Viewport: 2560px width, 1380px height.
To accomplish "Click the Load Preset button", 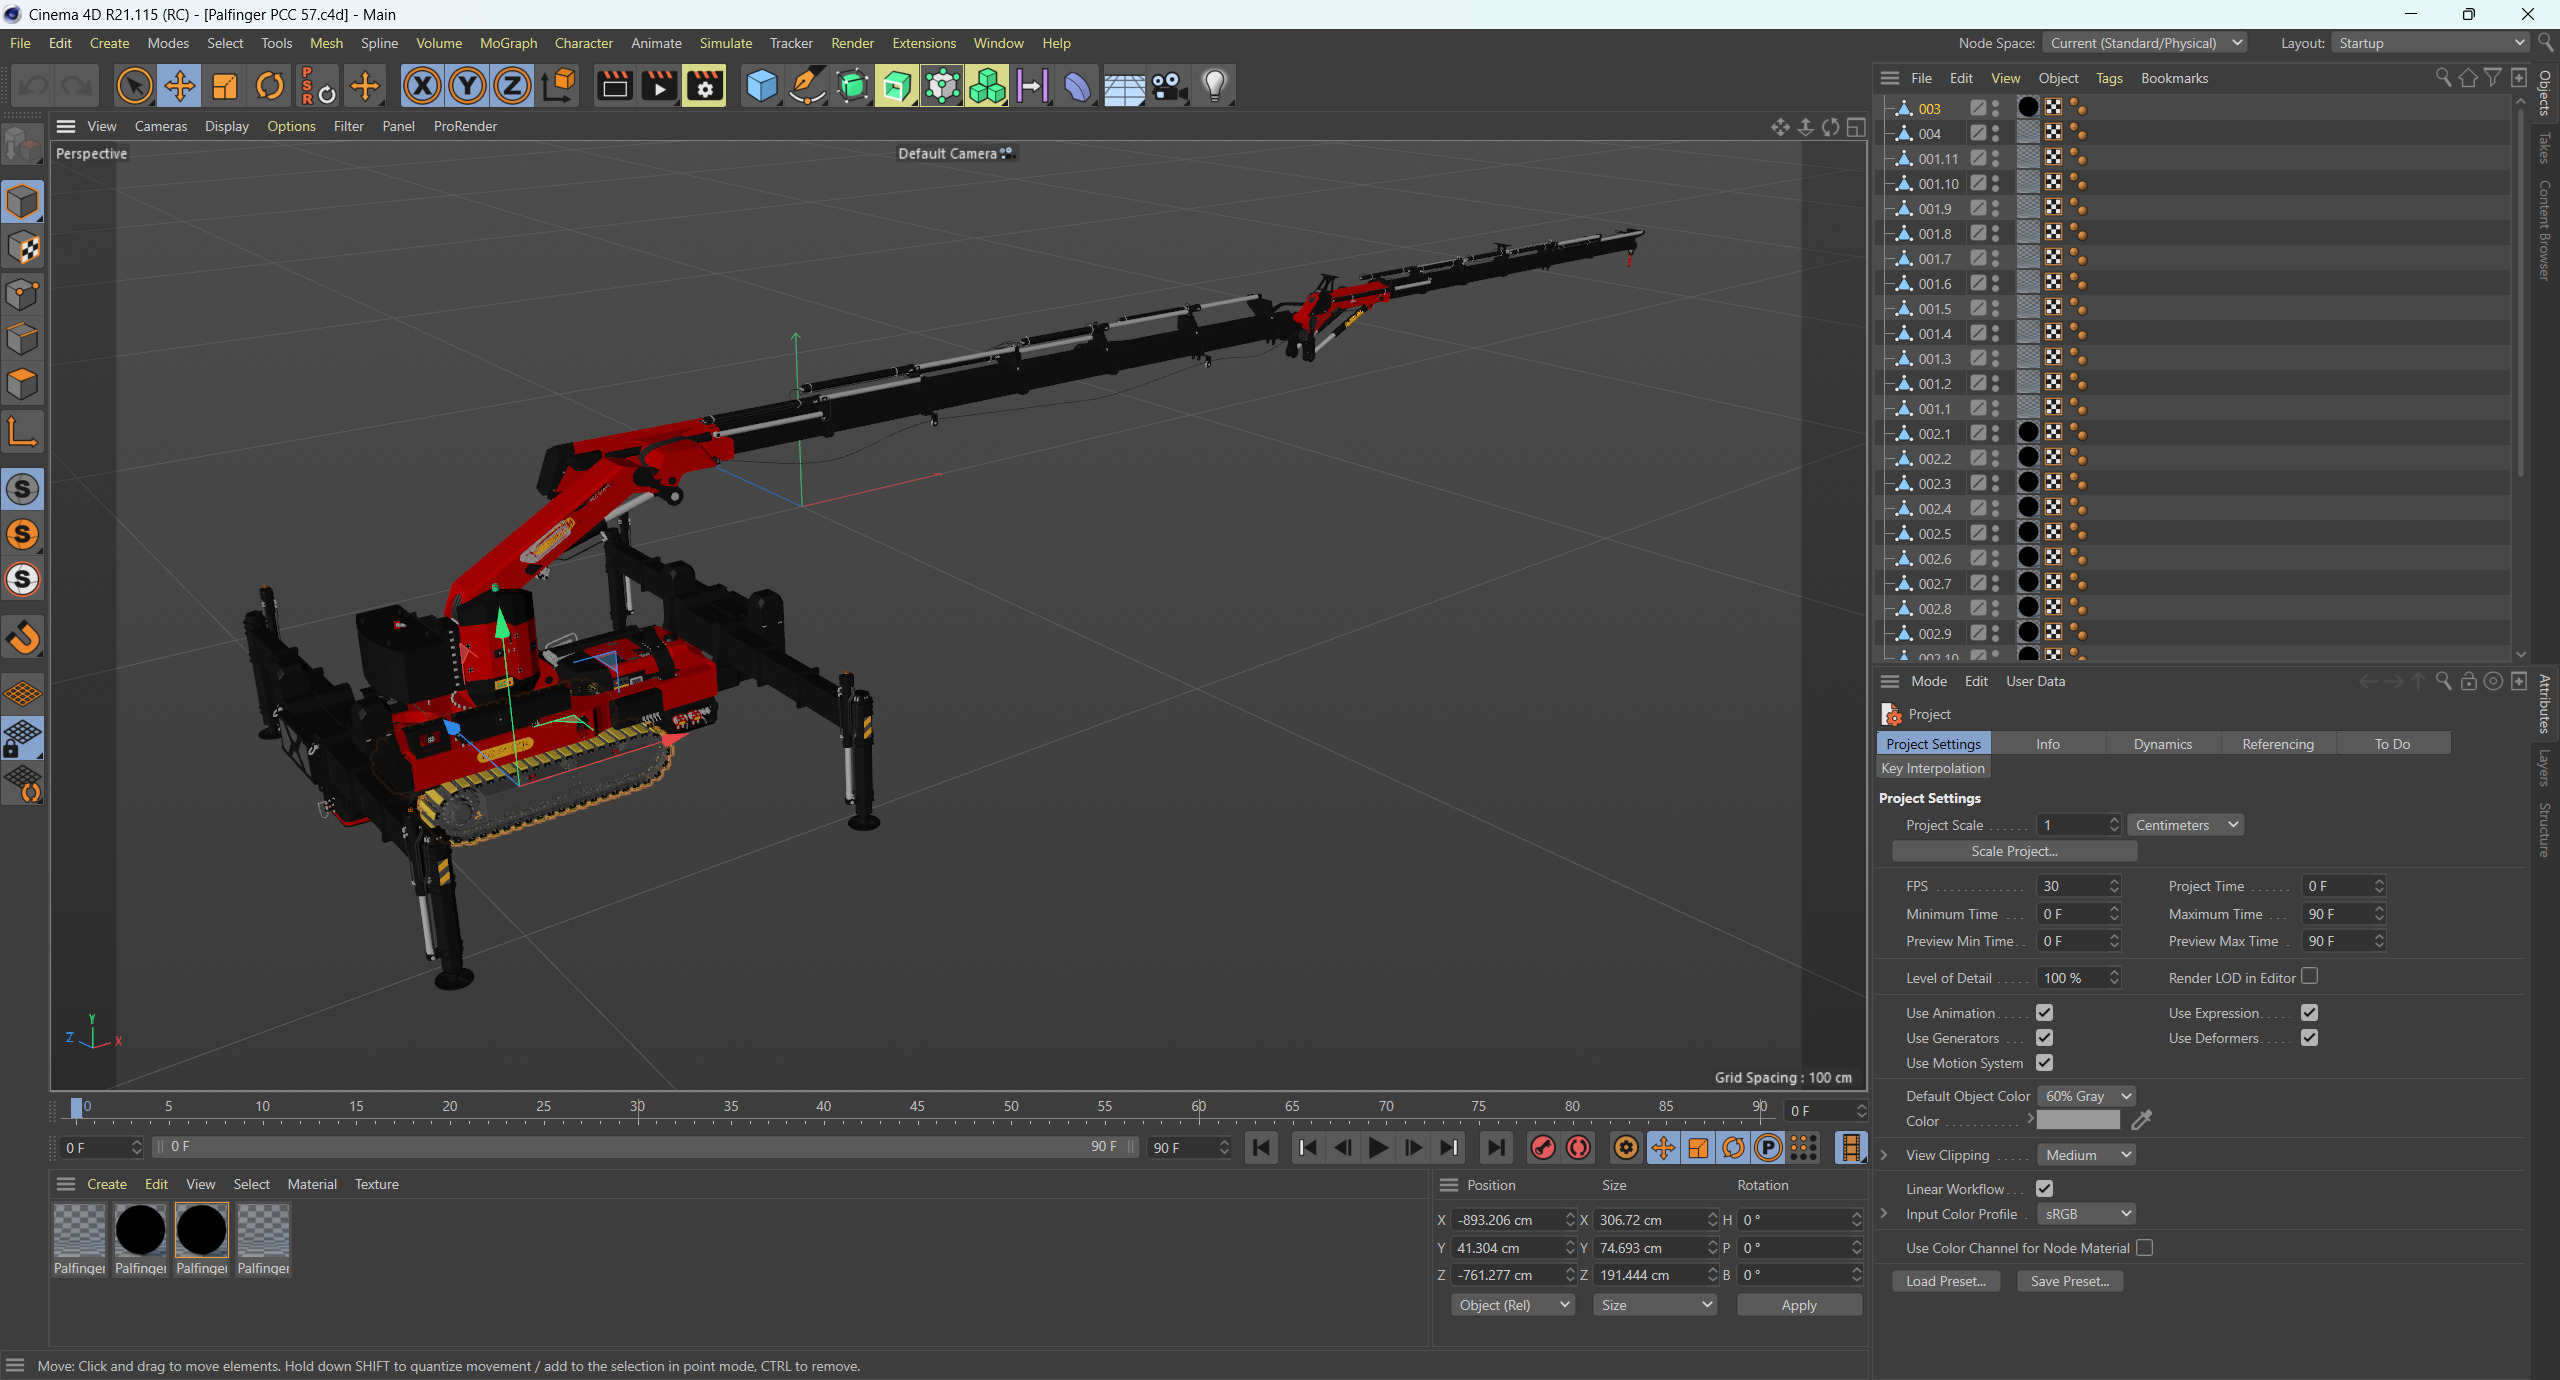I will coord(1946,1281).
